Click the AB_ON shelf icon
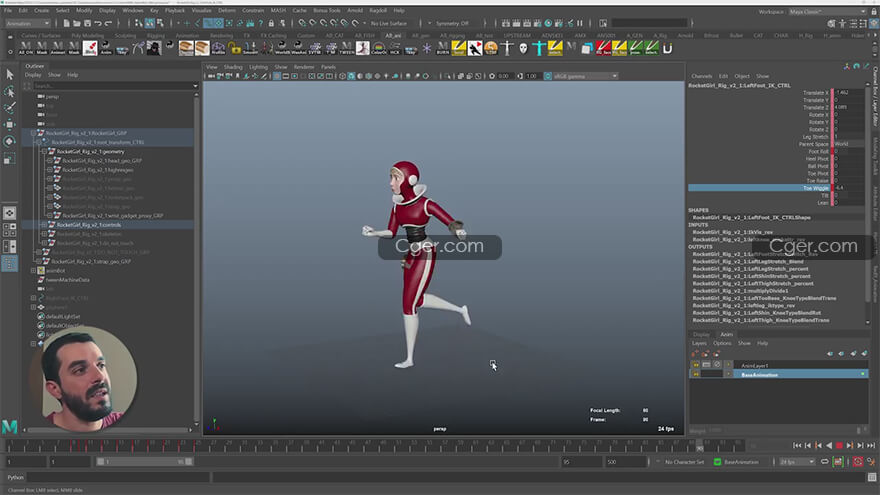880x495 pixels. [26, 48]
